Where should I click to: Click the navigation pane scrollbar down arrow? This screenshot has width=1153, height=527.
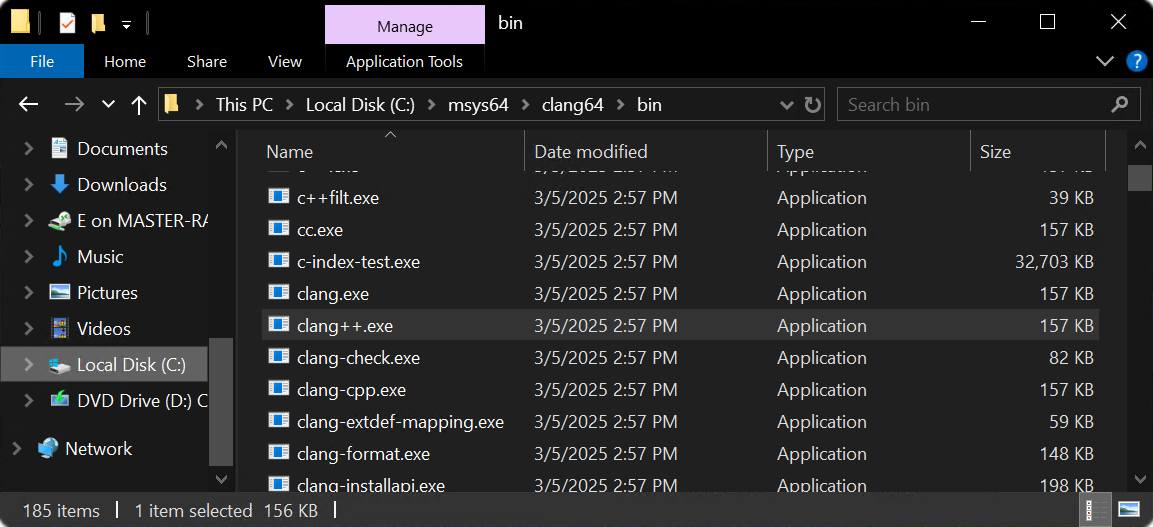click(x=221, y=478)
